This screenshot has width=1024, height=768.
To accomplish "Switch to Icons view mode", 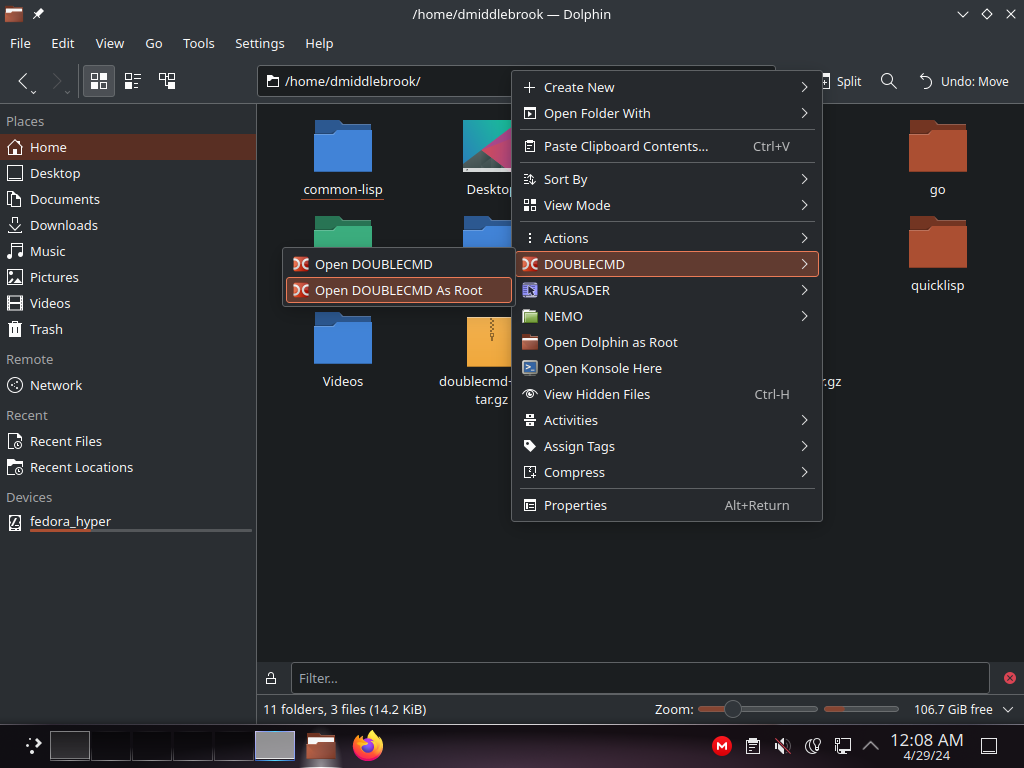I will click(99, 81).
